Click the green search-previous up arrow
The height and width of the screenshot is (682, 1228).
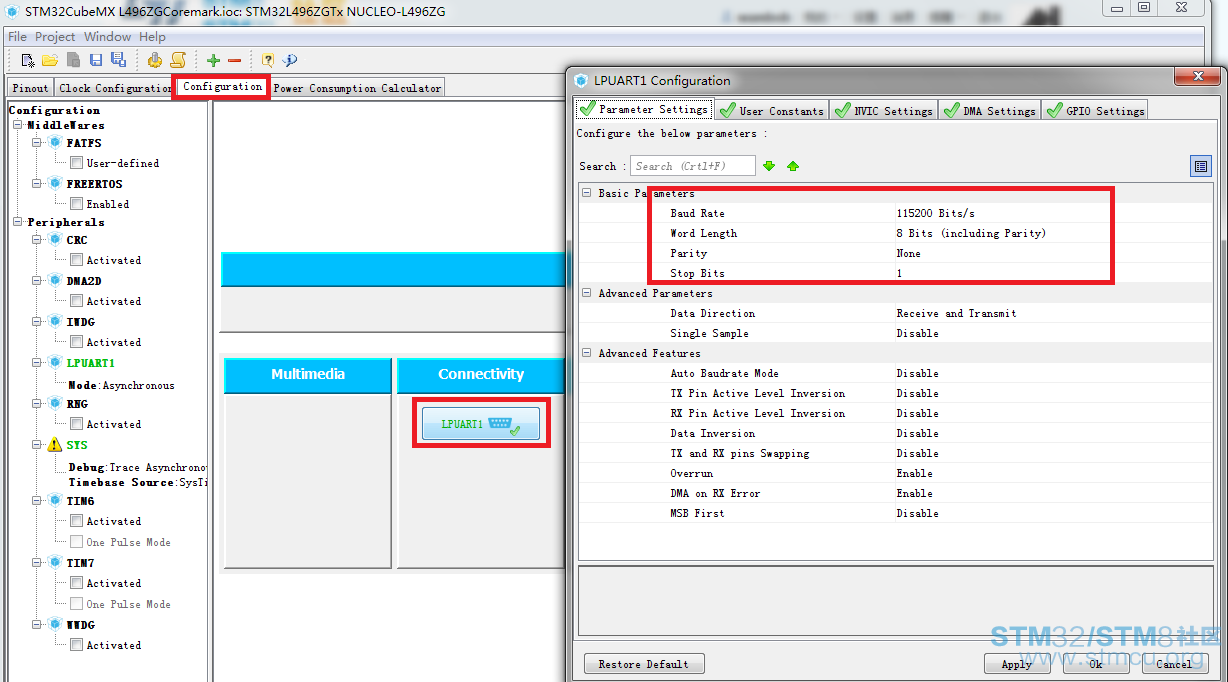[x=793, y=166]
